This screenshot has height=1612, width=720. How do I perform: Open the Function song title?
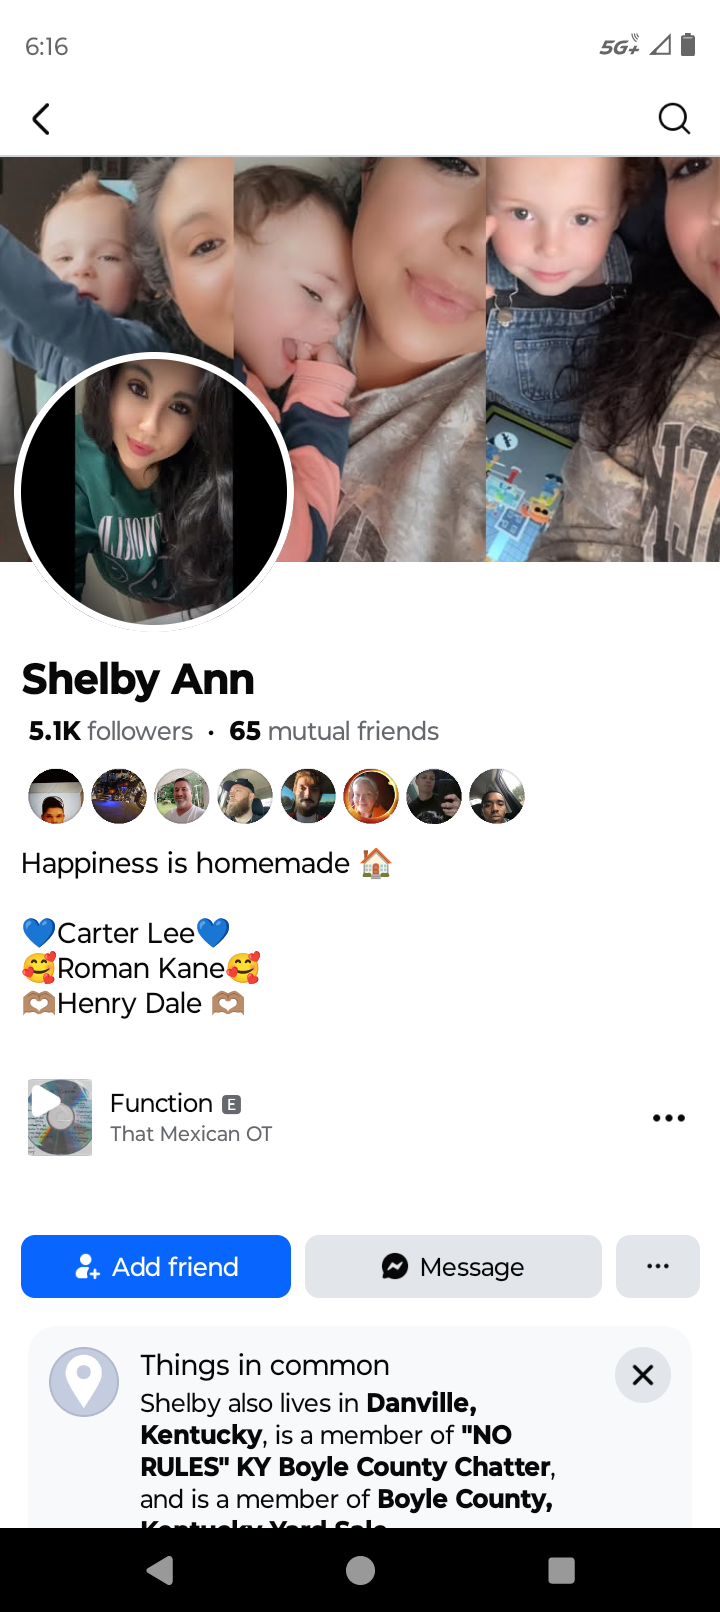pos(161,1103)
